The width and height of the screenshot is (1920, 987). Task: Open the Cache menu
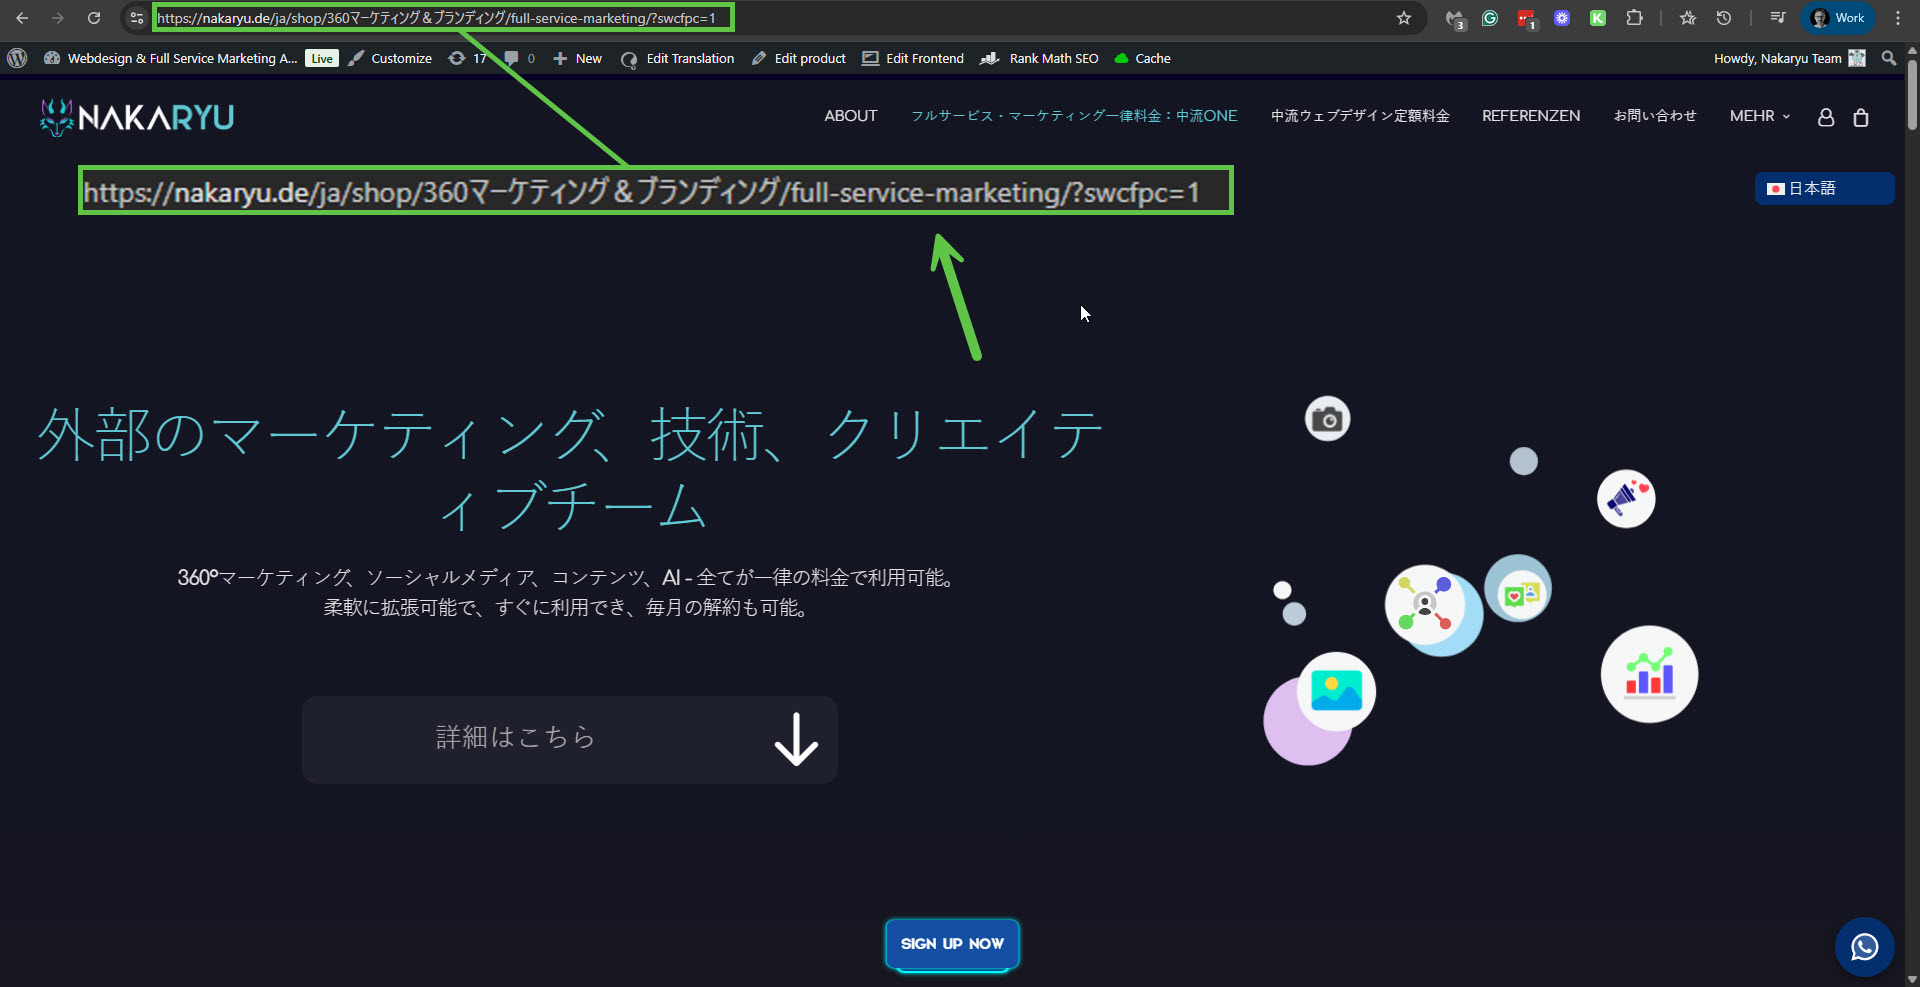tap(1142, 58)
